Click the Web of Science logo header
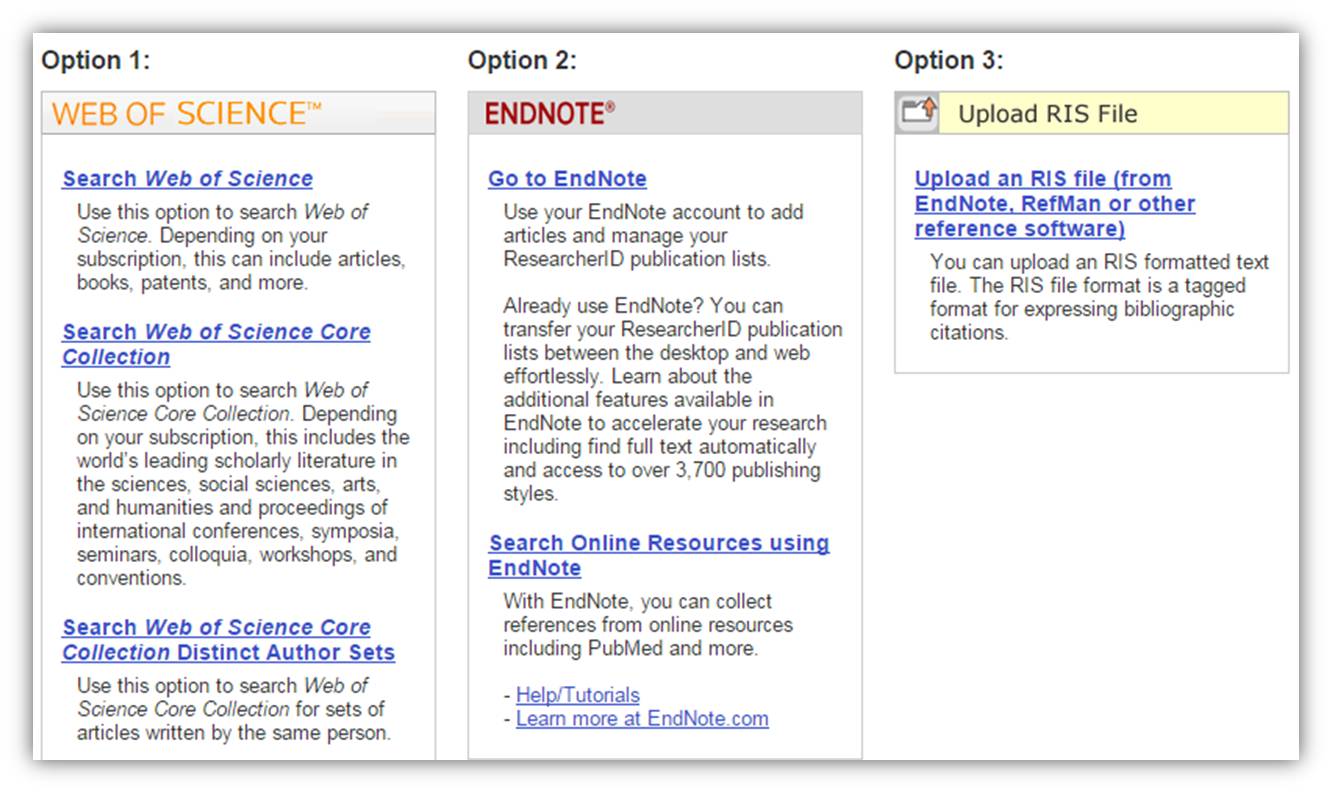The height and width of the screenshot is (793, 1332). [x=187, y=113]
